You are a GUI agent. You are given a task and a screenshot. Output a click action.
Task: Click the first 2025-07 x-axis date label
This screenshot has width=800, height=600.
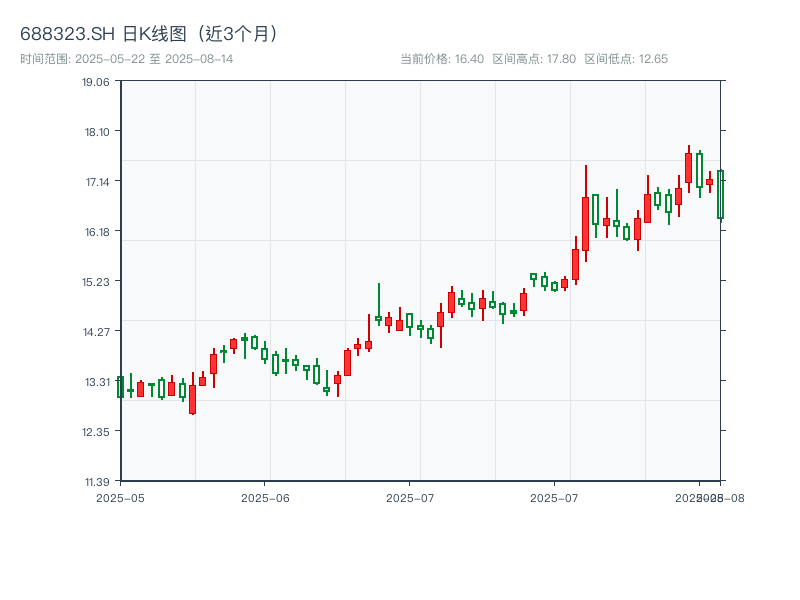pos(410,497)
